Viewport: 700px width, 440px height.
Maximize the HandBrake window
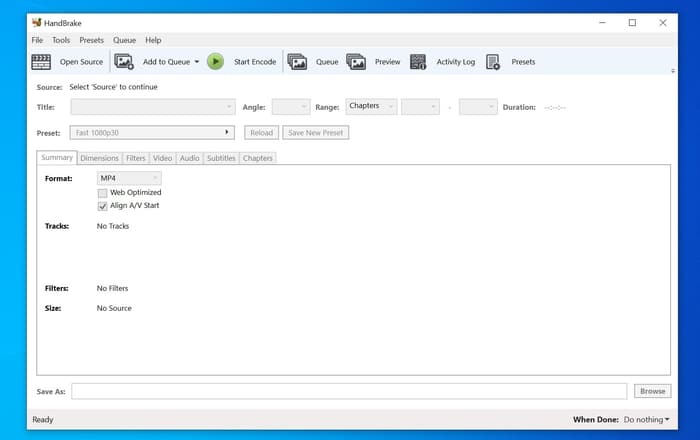[632, 22]
